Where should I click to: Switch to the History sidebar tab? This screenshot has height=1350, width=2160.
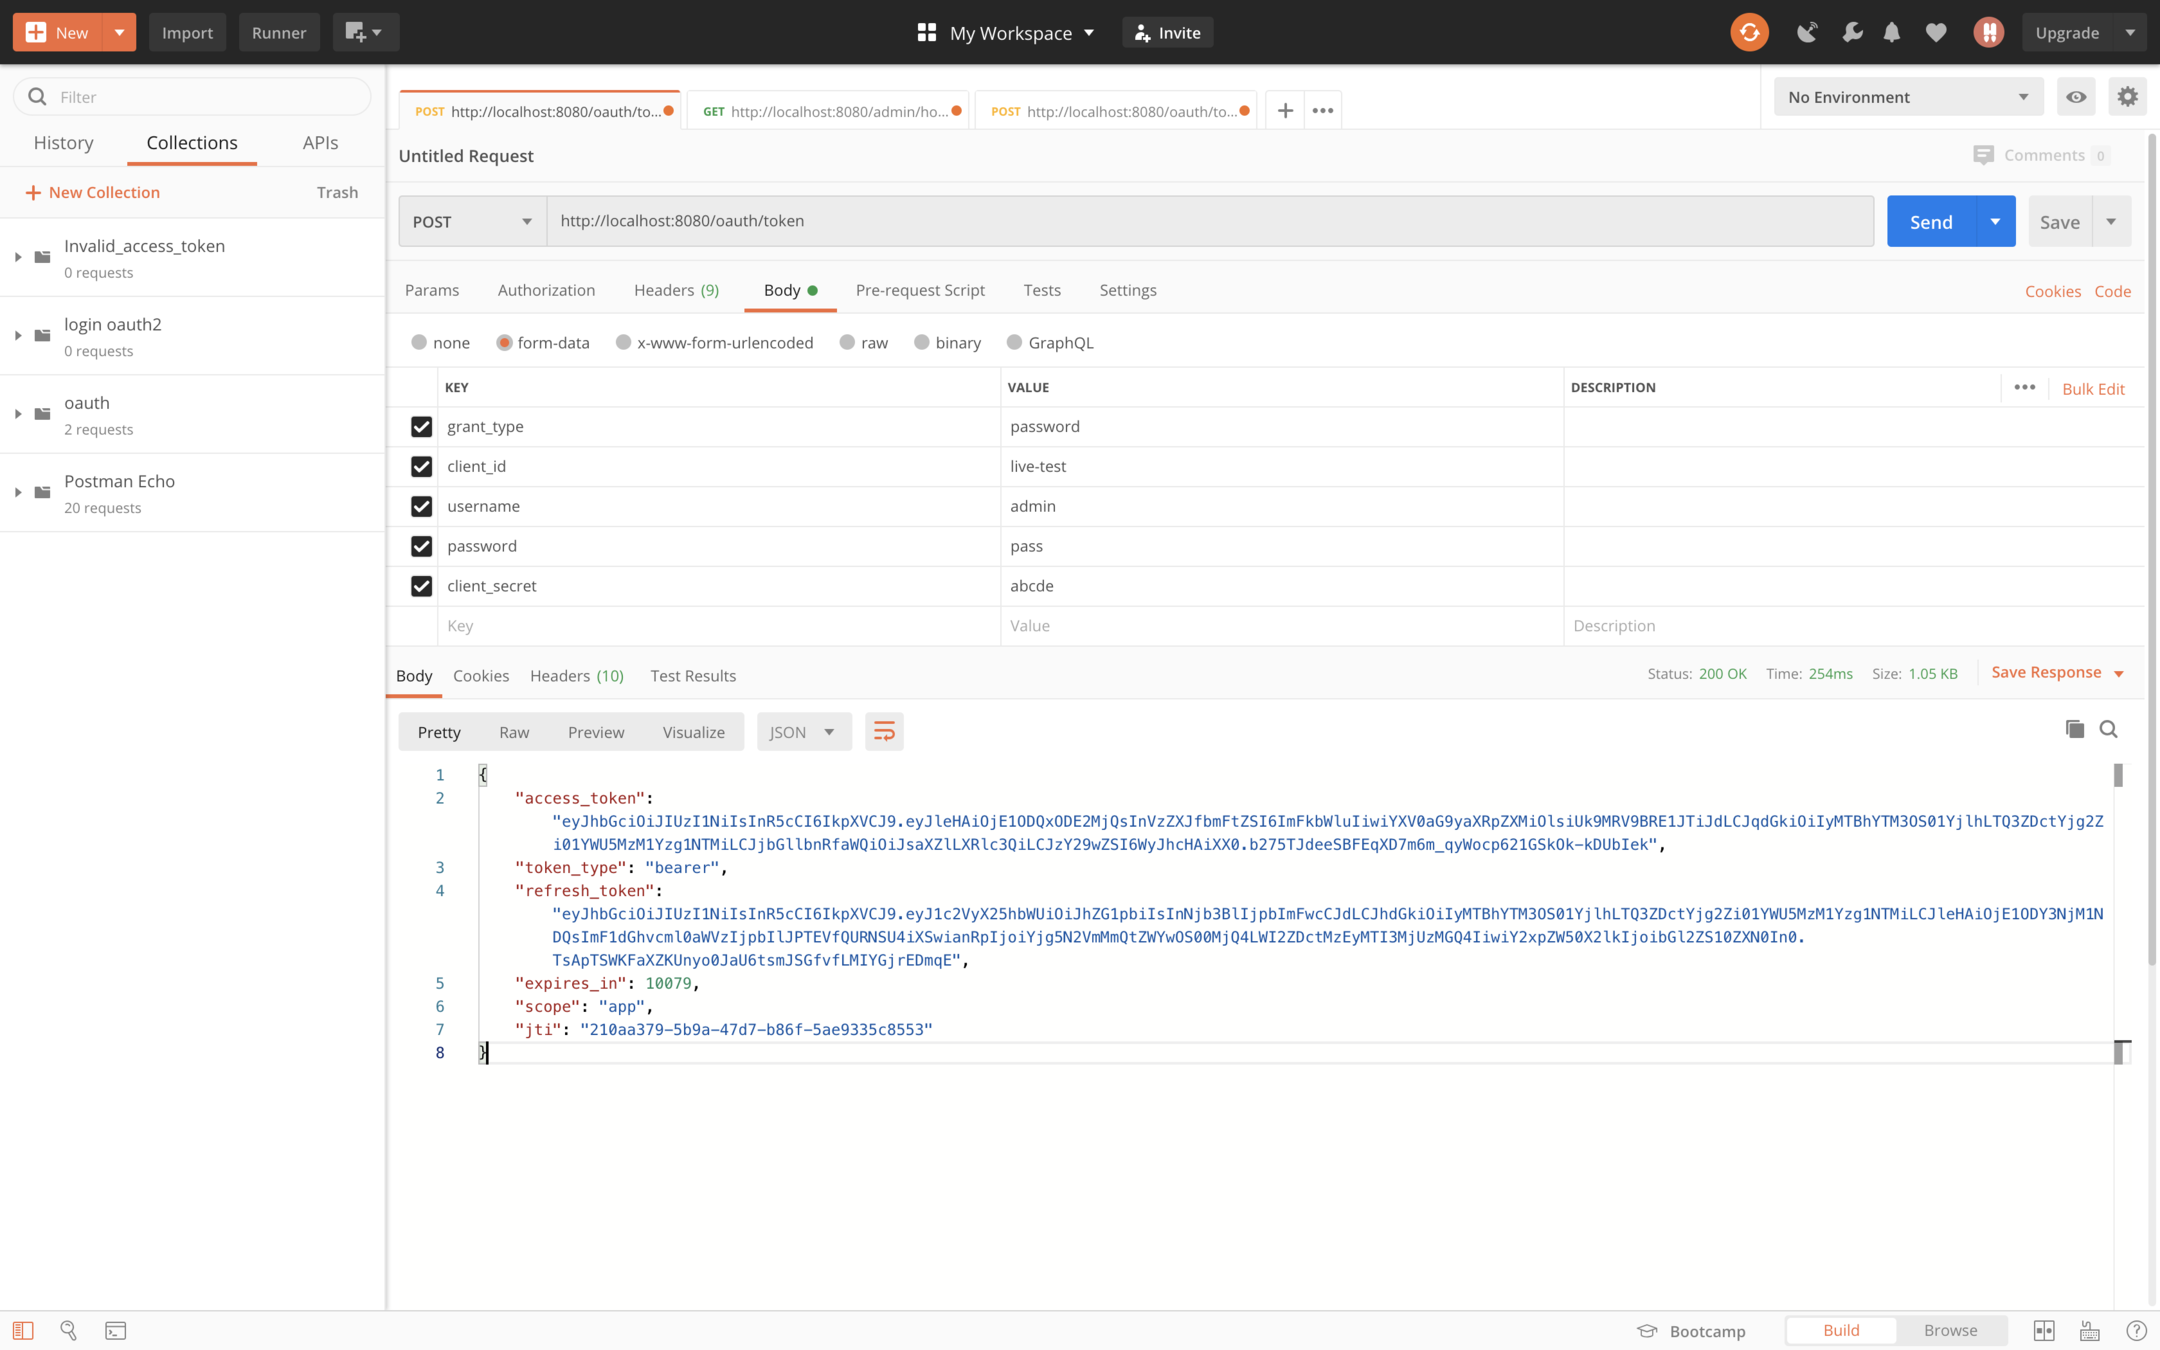(x=63, y=142)
